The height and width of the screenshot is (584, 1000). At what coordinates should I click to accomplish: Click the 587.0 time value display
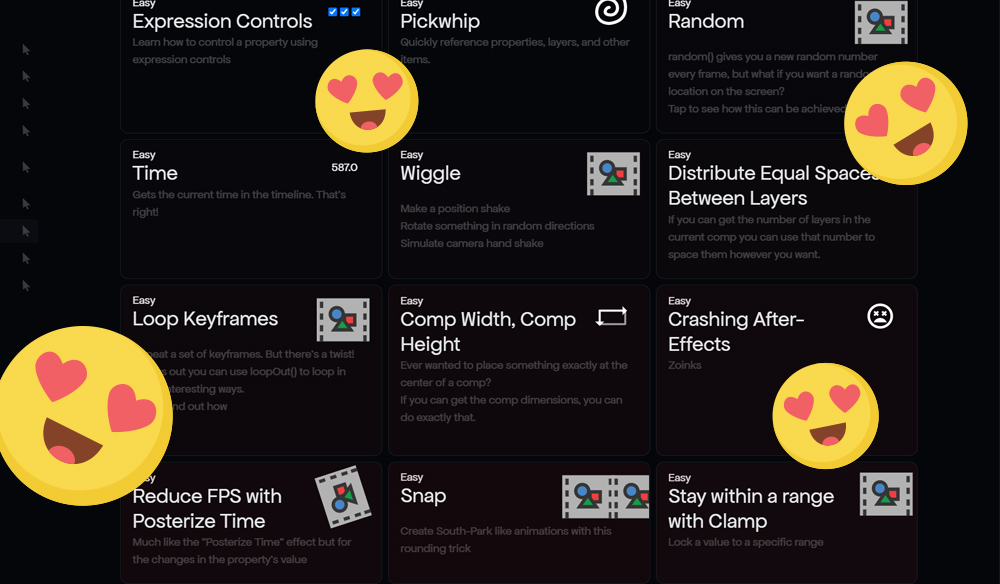coord(344,167)
